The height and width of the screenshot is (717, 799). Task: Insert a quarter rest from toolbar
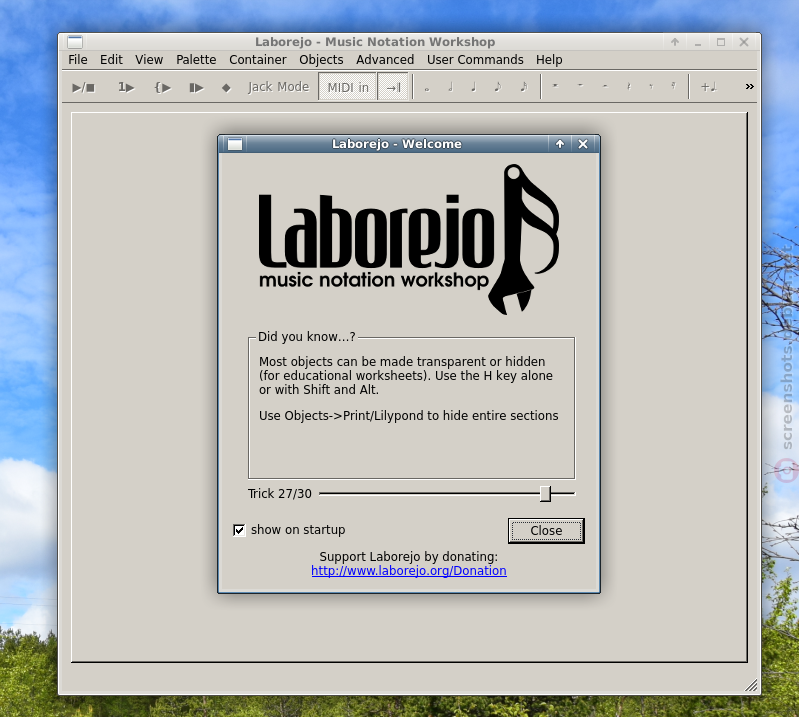pyautogui.click(x=629, y=87)
